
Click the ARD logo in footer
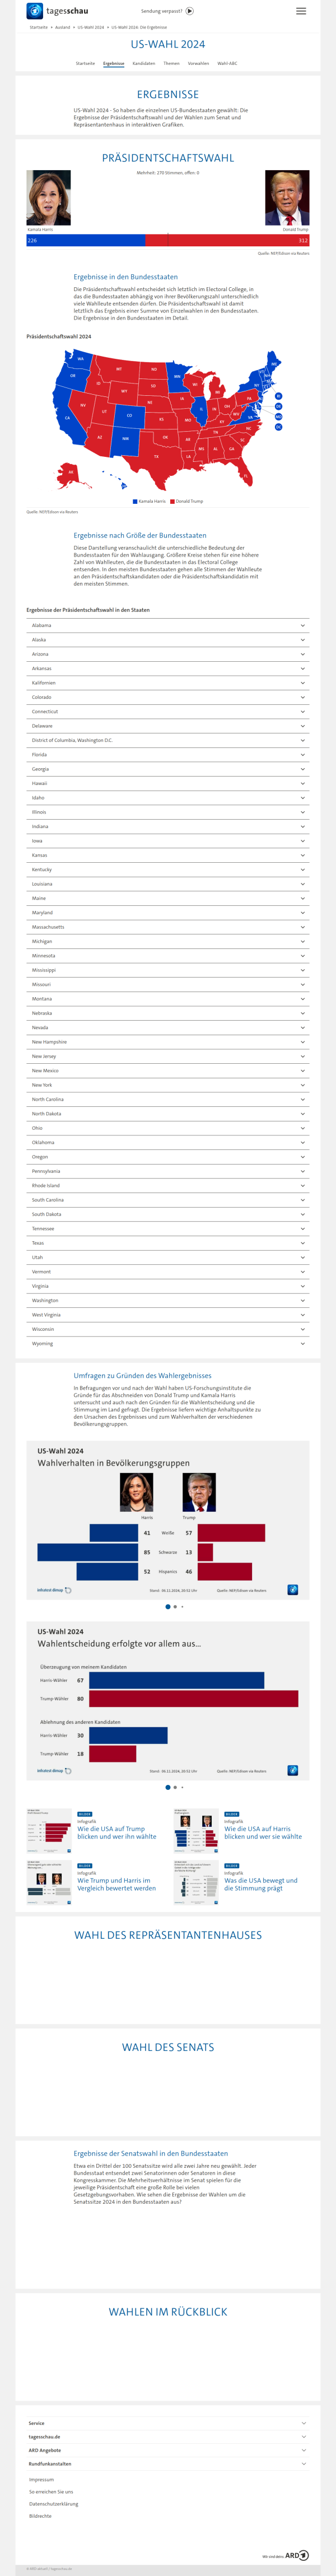click(297, 2555)
